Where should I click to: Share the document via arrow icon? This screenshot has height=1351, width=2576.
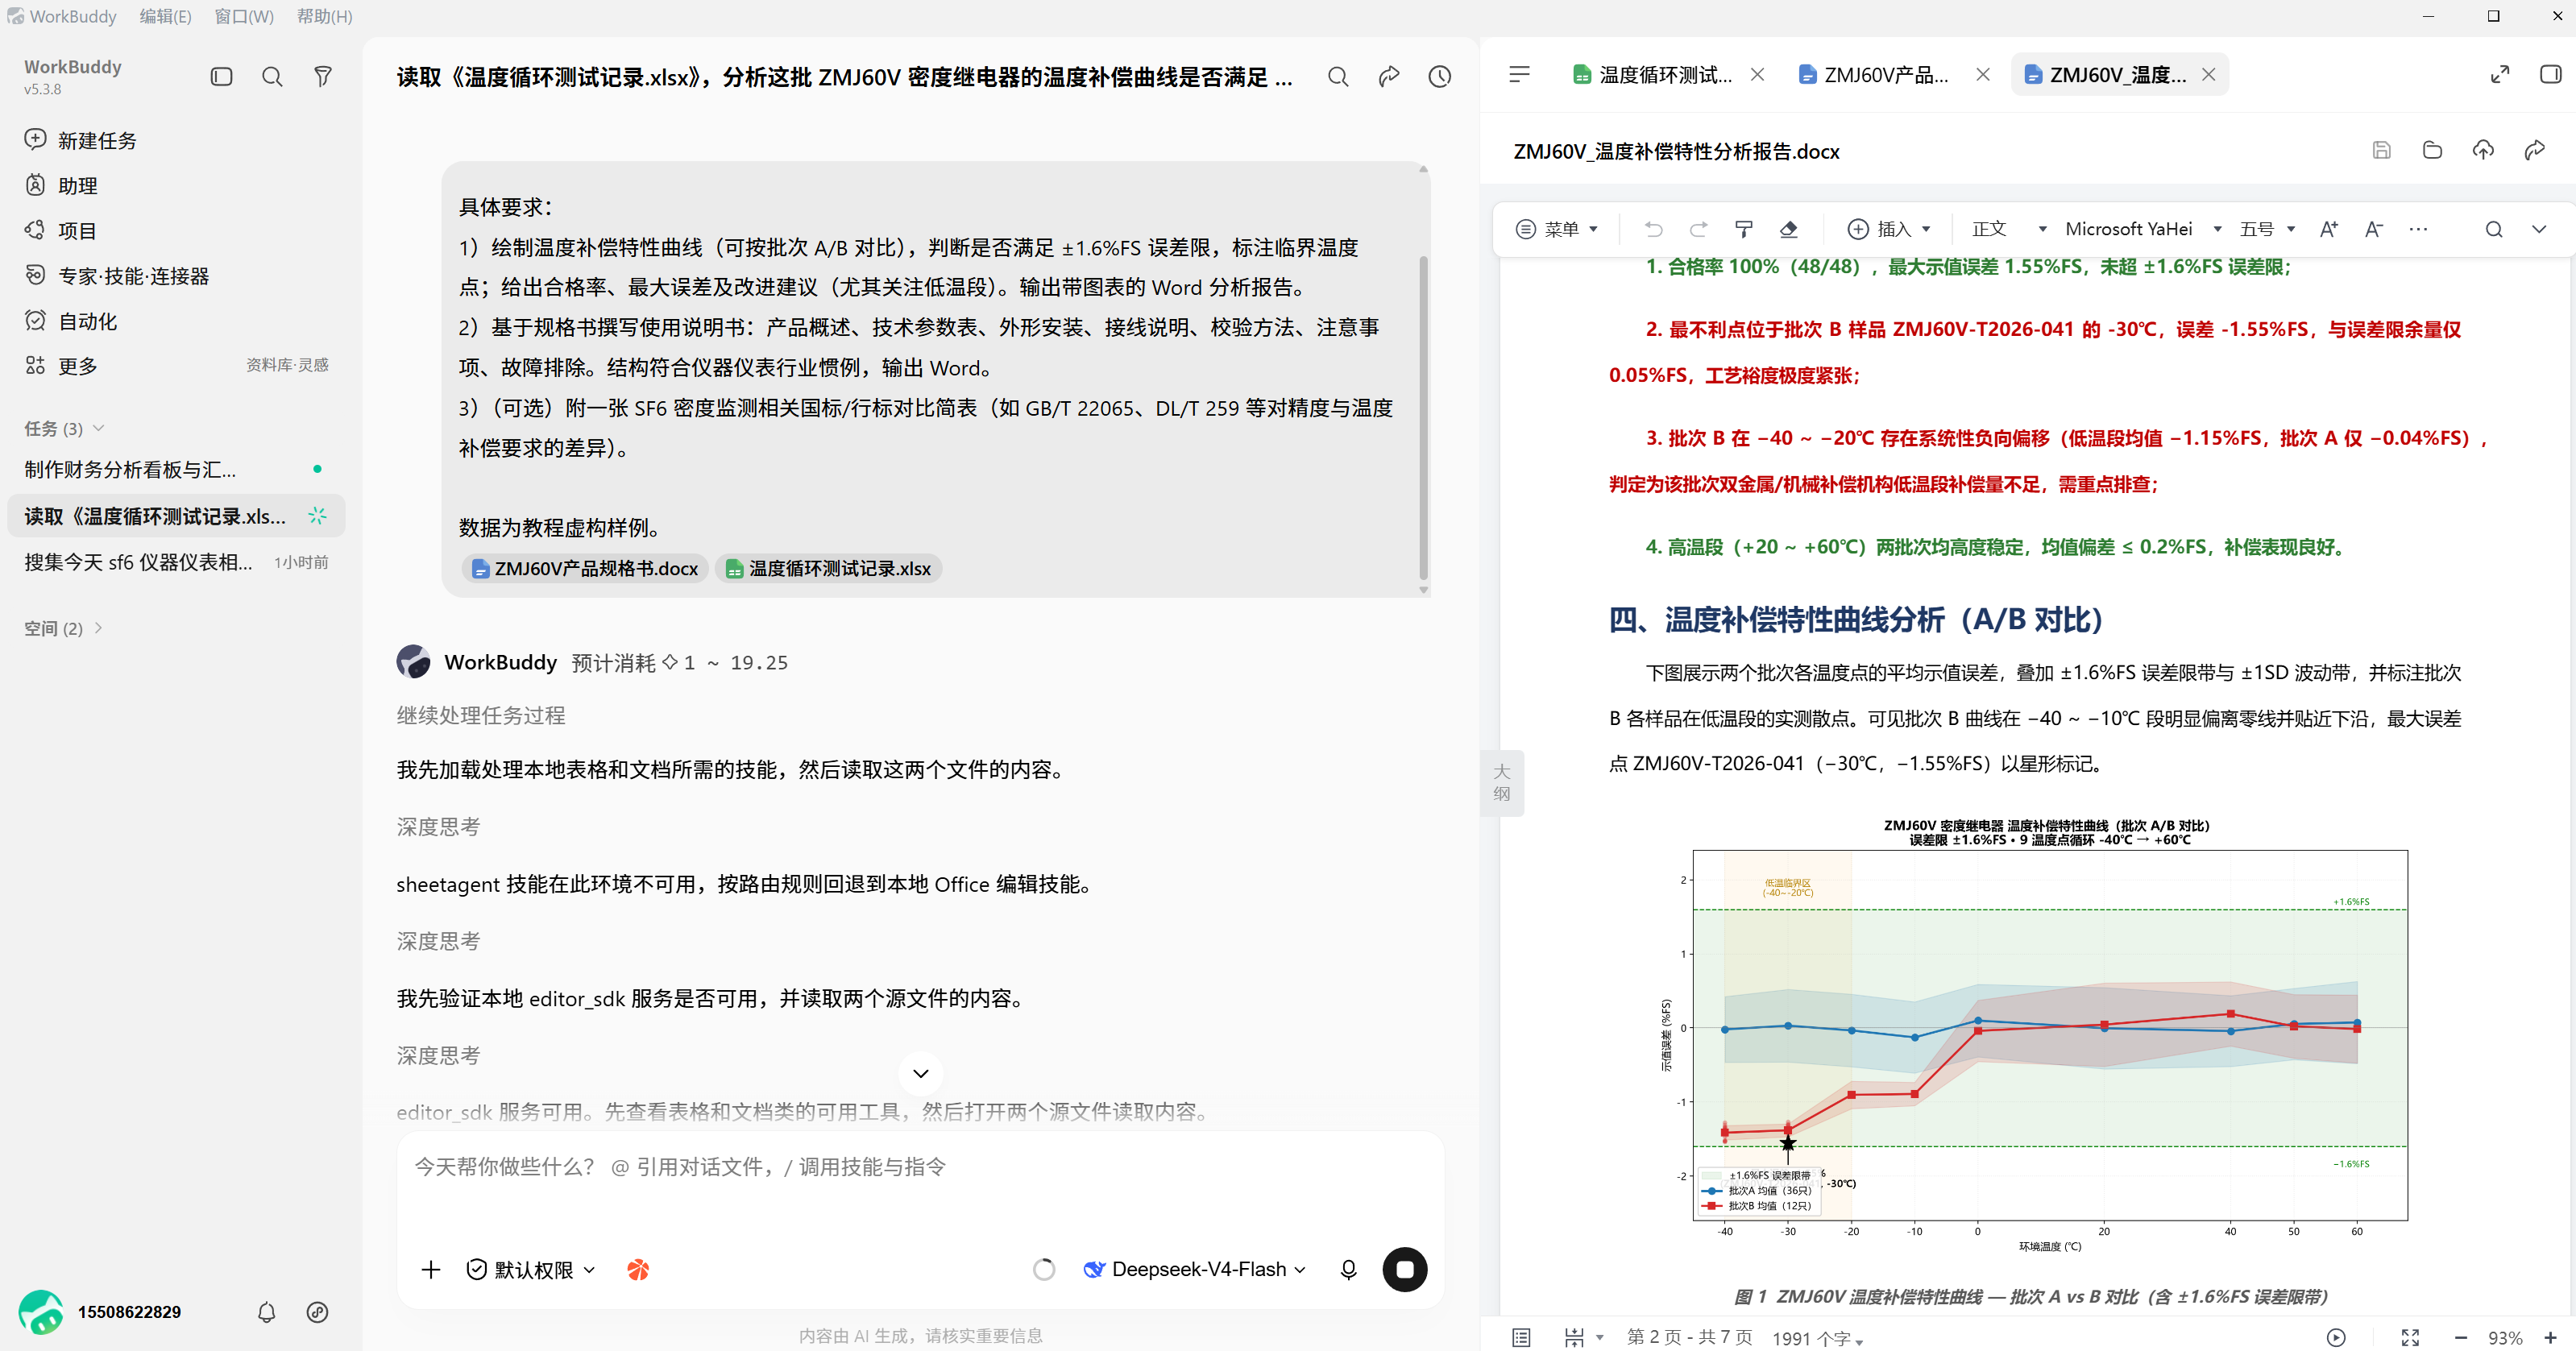click(2534, 150)
